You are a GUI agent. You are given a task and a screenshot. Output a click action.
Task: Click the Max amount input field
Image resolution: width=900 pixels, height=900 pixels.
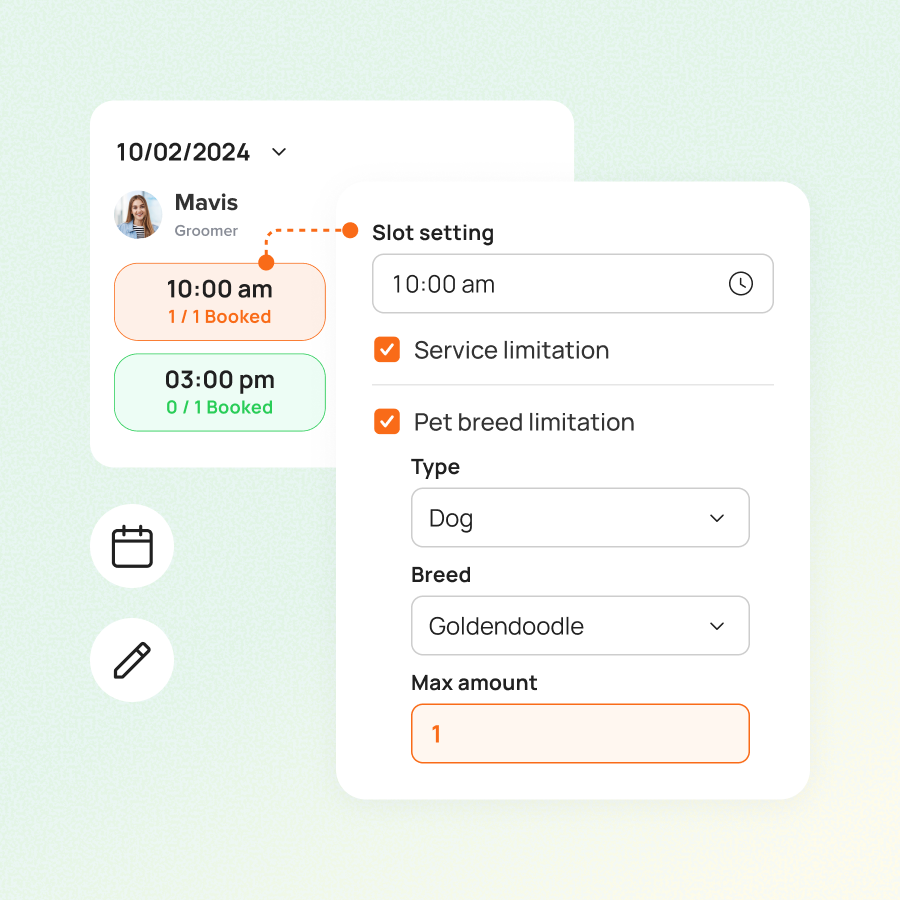pyautogui.click(x=580, y=734)
